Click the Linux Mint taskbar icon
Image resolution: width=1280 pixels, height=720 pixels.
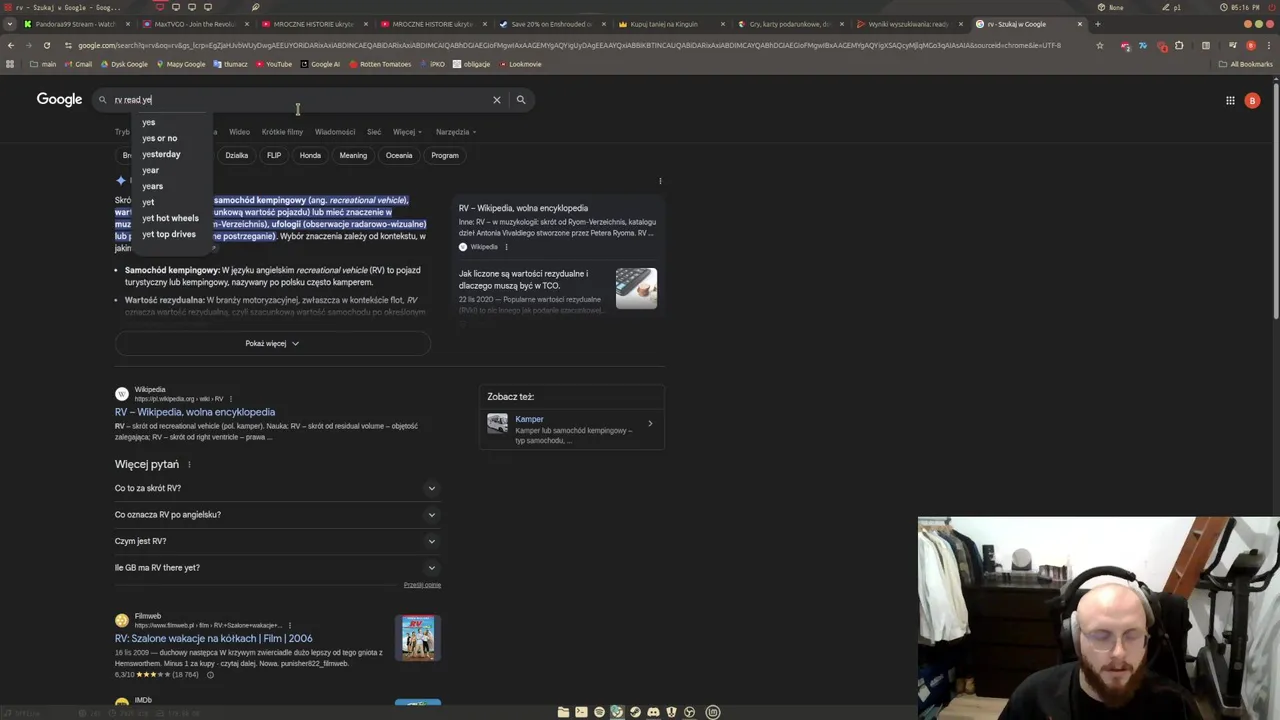pyautogui.click(x=713, y=712)
